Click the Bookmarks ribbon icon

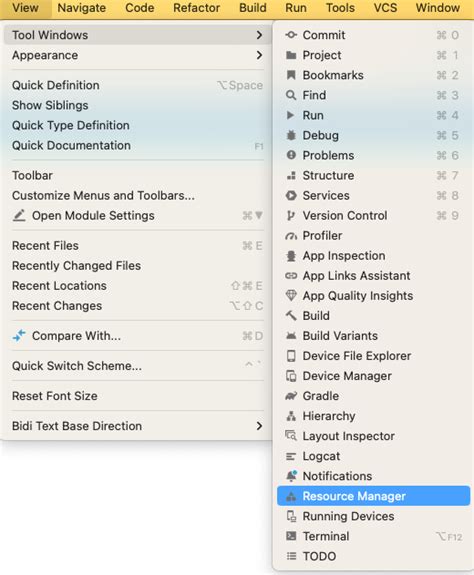[x=291, y=75]
